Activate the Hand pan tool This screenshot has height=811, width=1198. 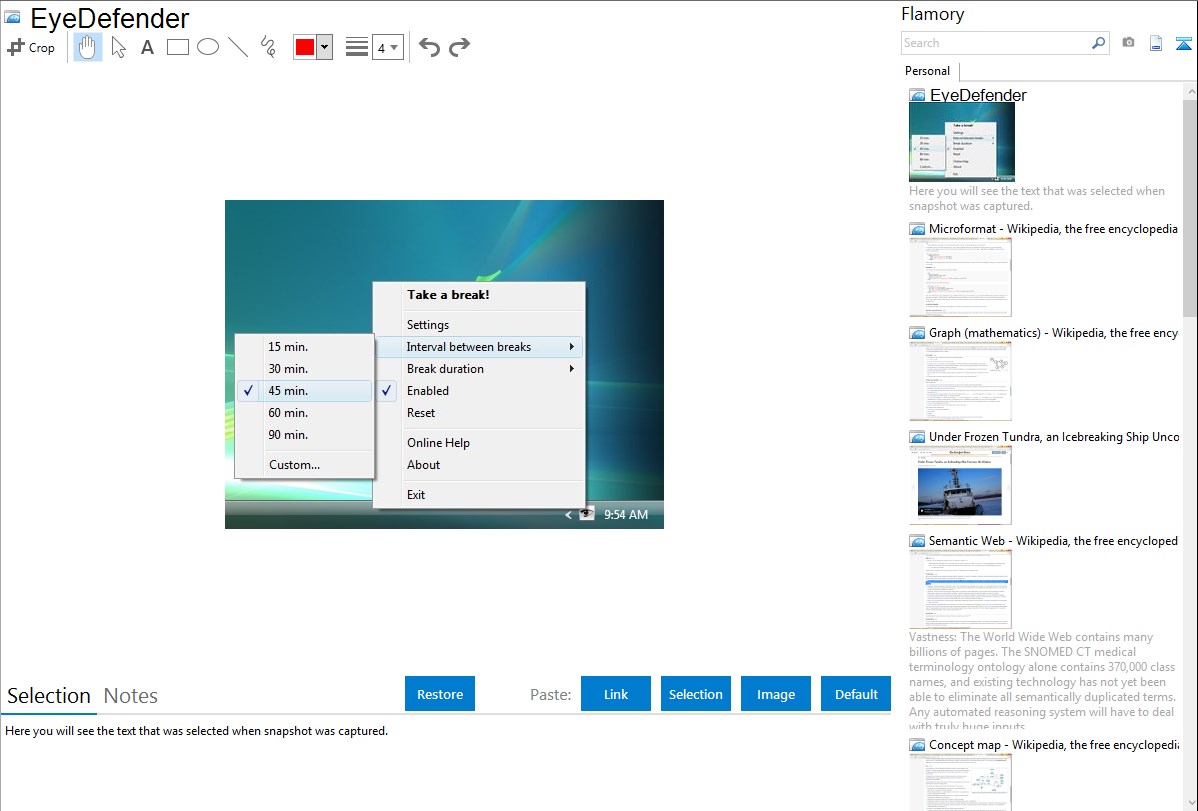[88, 47]
